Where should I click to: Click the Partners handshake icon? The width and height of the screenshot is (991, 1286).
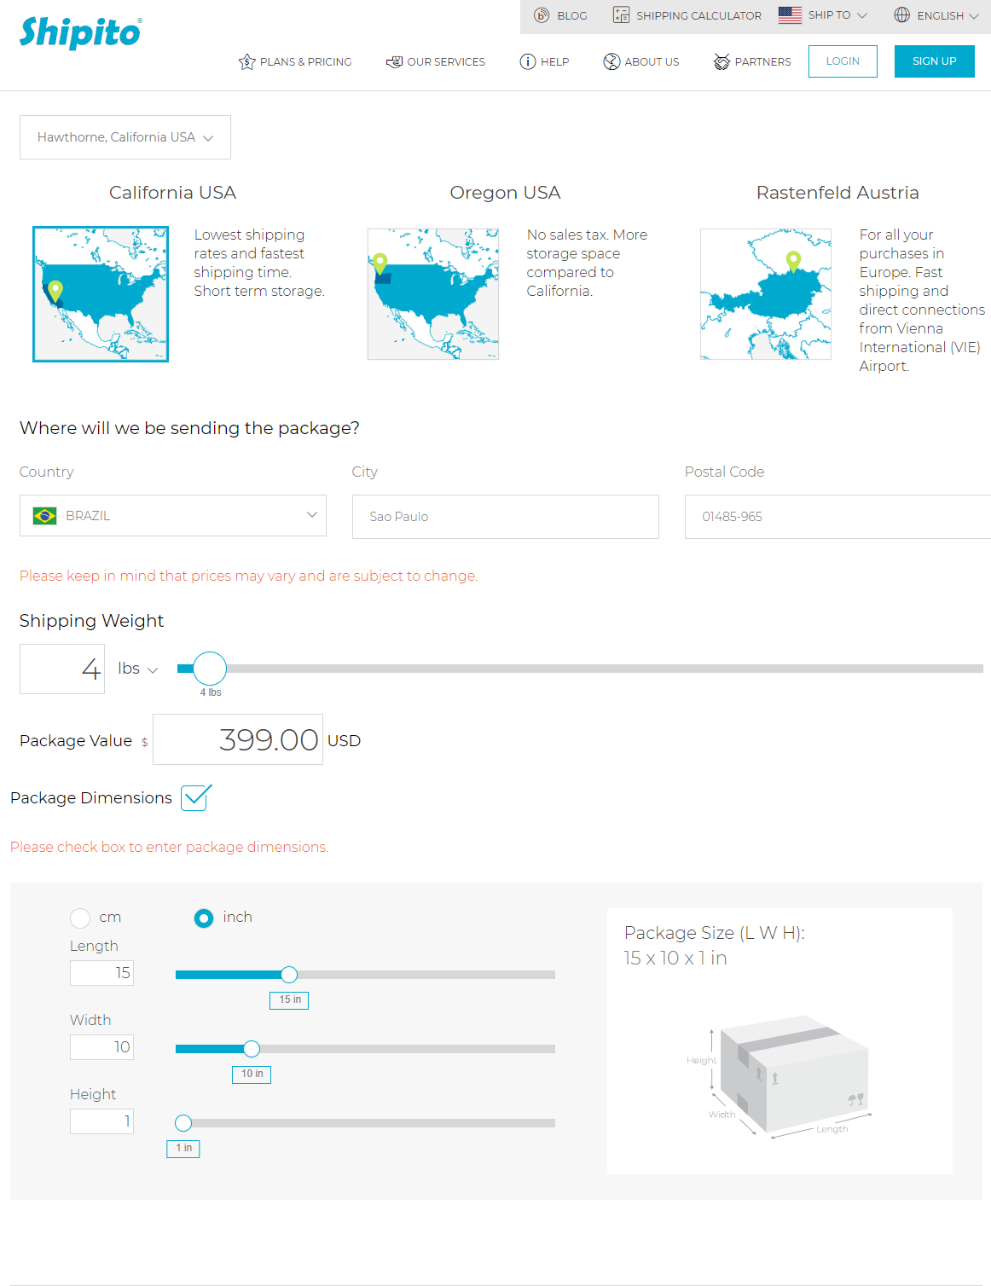722,62
